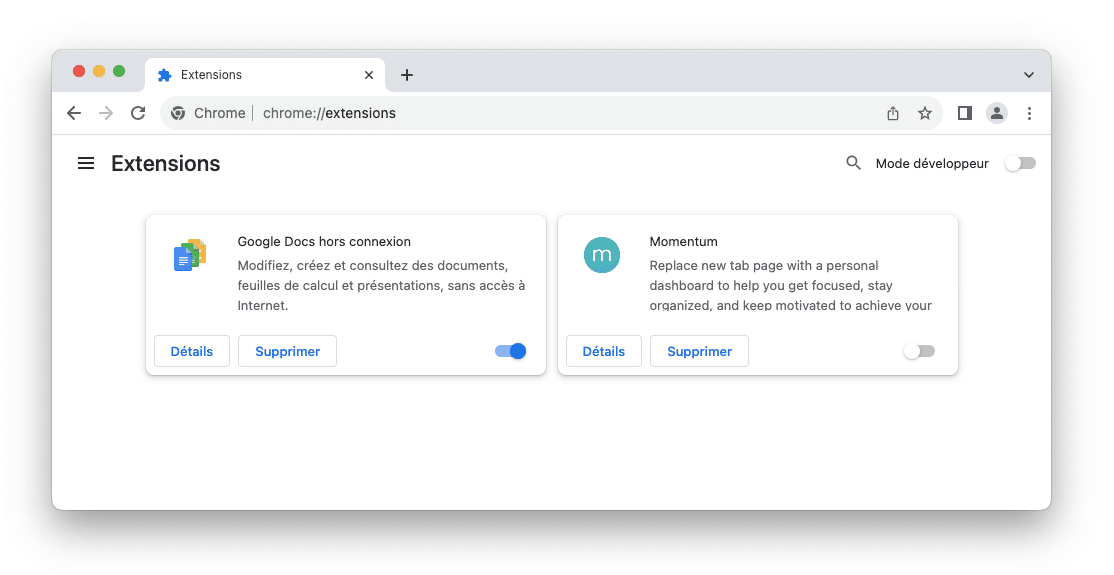Image resolution: width=1114 pixels, height=575 pixels.
Task: Click the Momentum extension icon
Action: 602,255
